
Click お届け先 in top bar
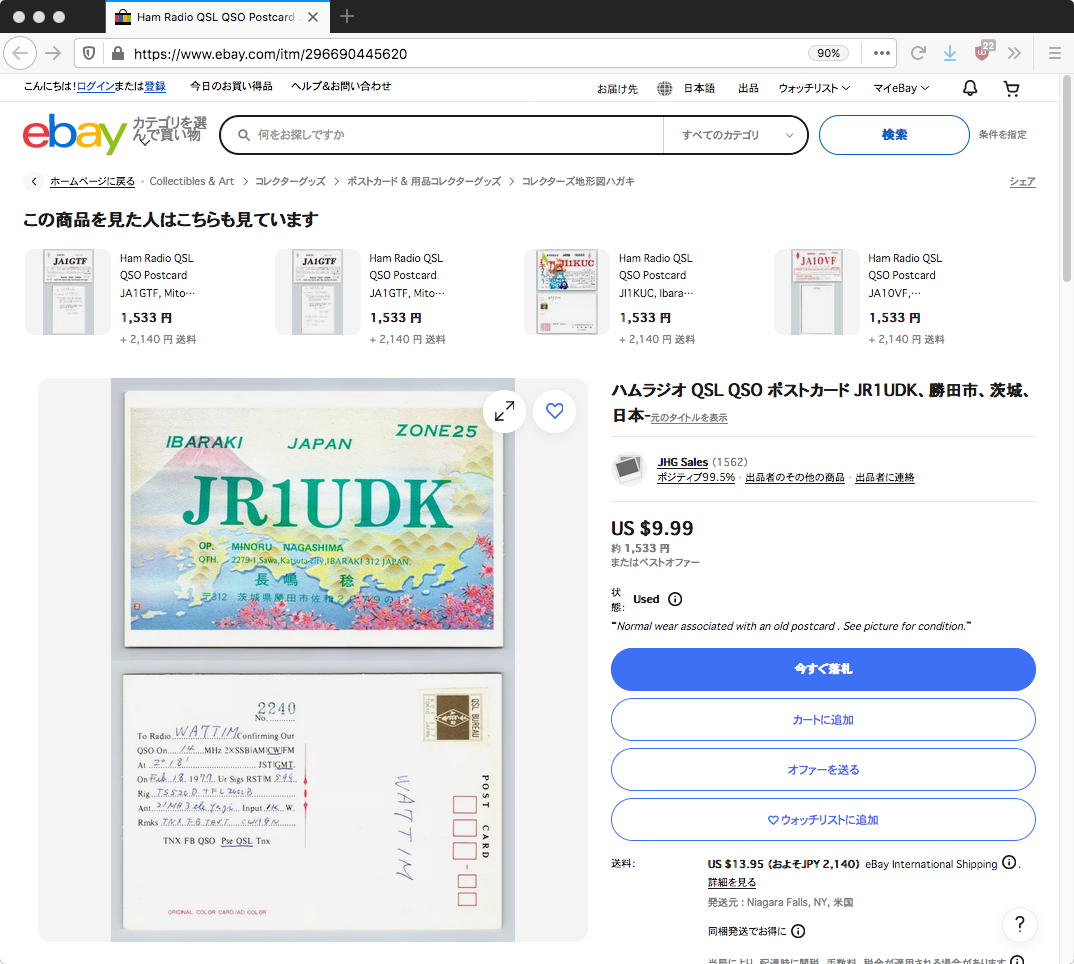tap(617, 88)
